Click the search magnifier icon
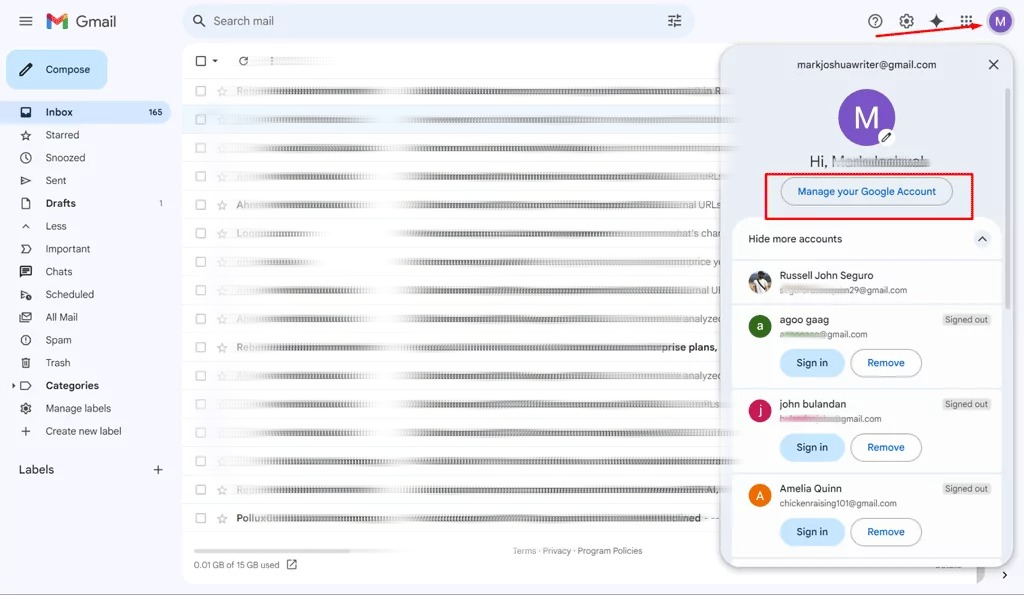Image resolution: width=1024 pixels, height=595 pixels. click(x=199, y=21)
